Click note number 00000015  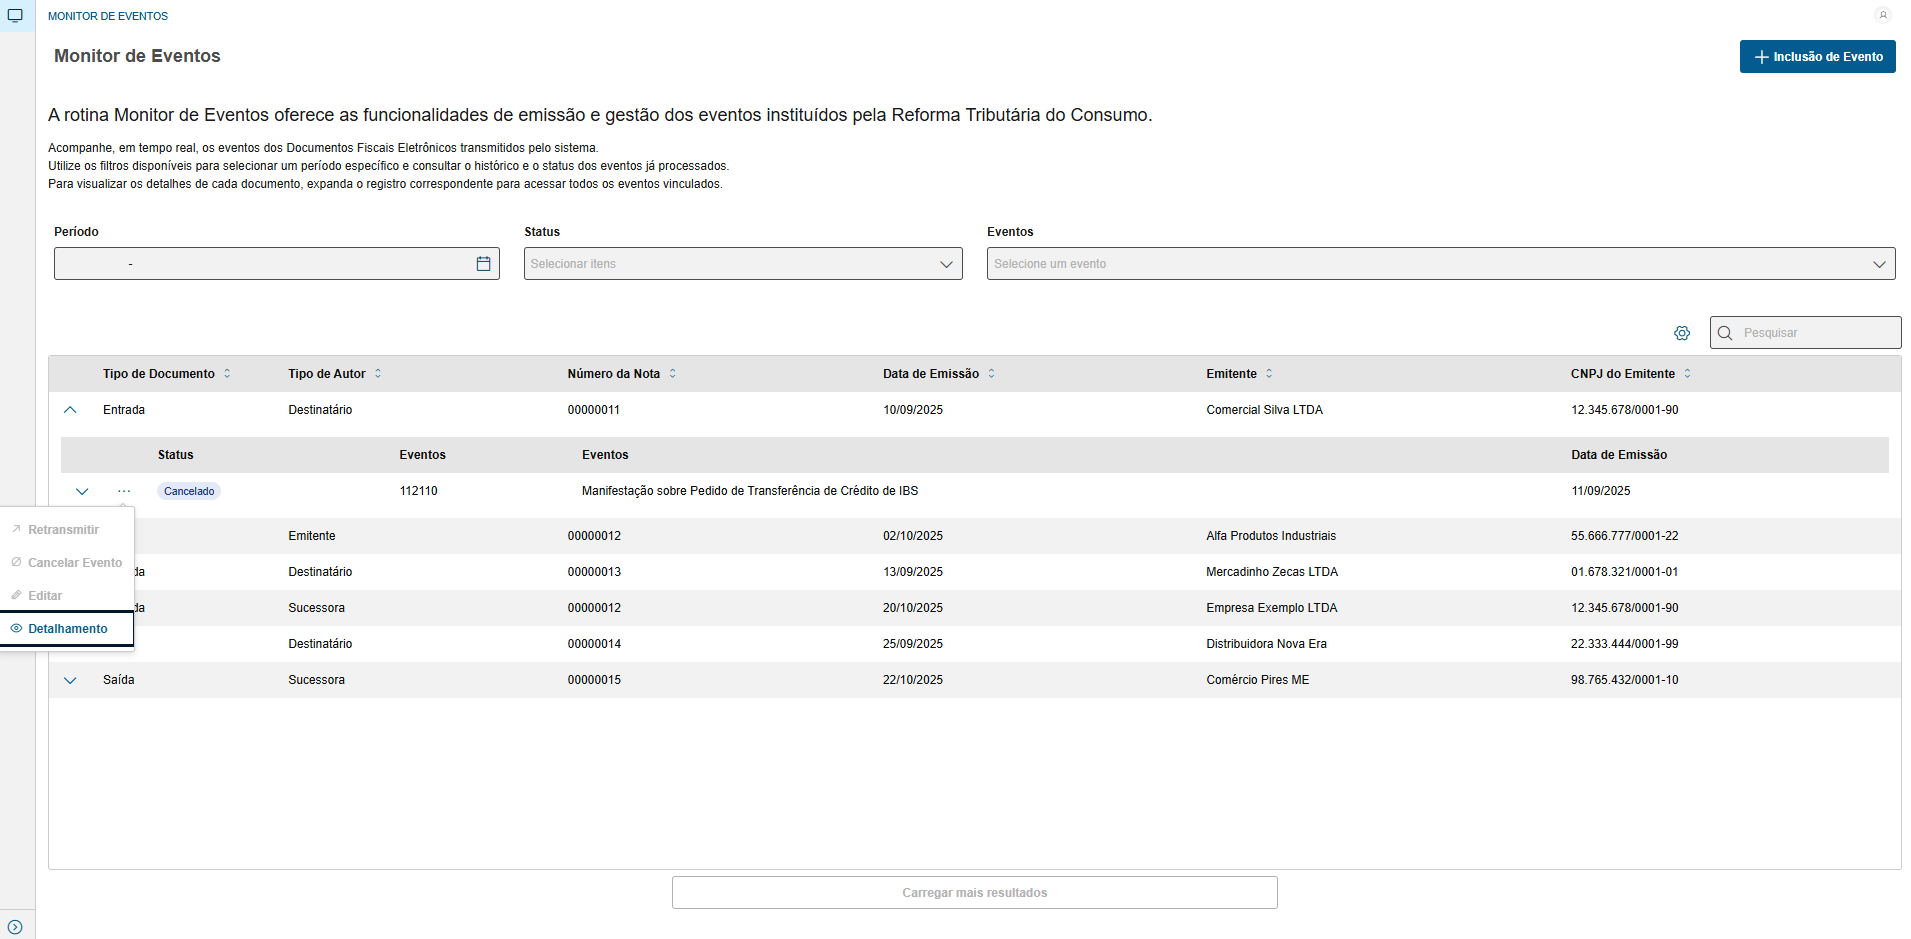coord(594,680)
